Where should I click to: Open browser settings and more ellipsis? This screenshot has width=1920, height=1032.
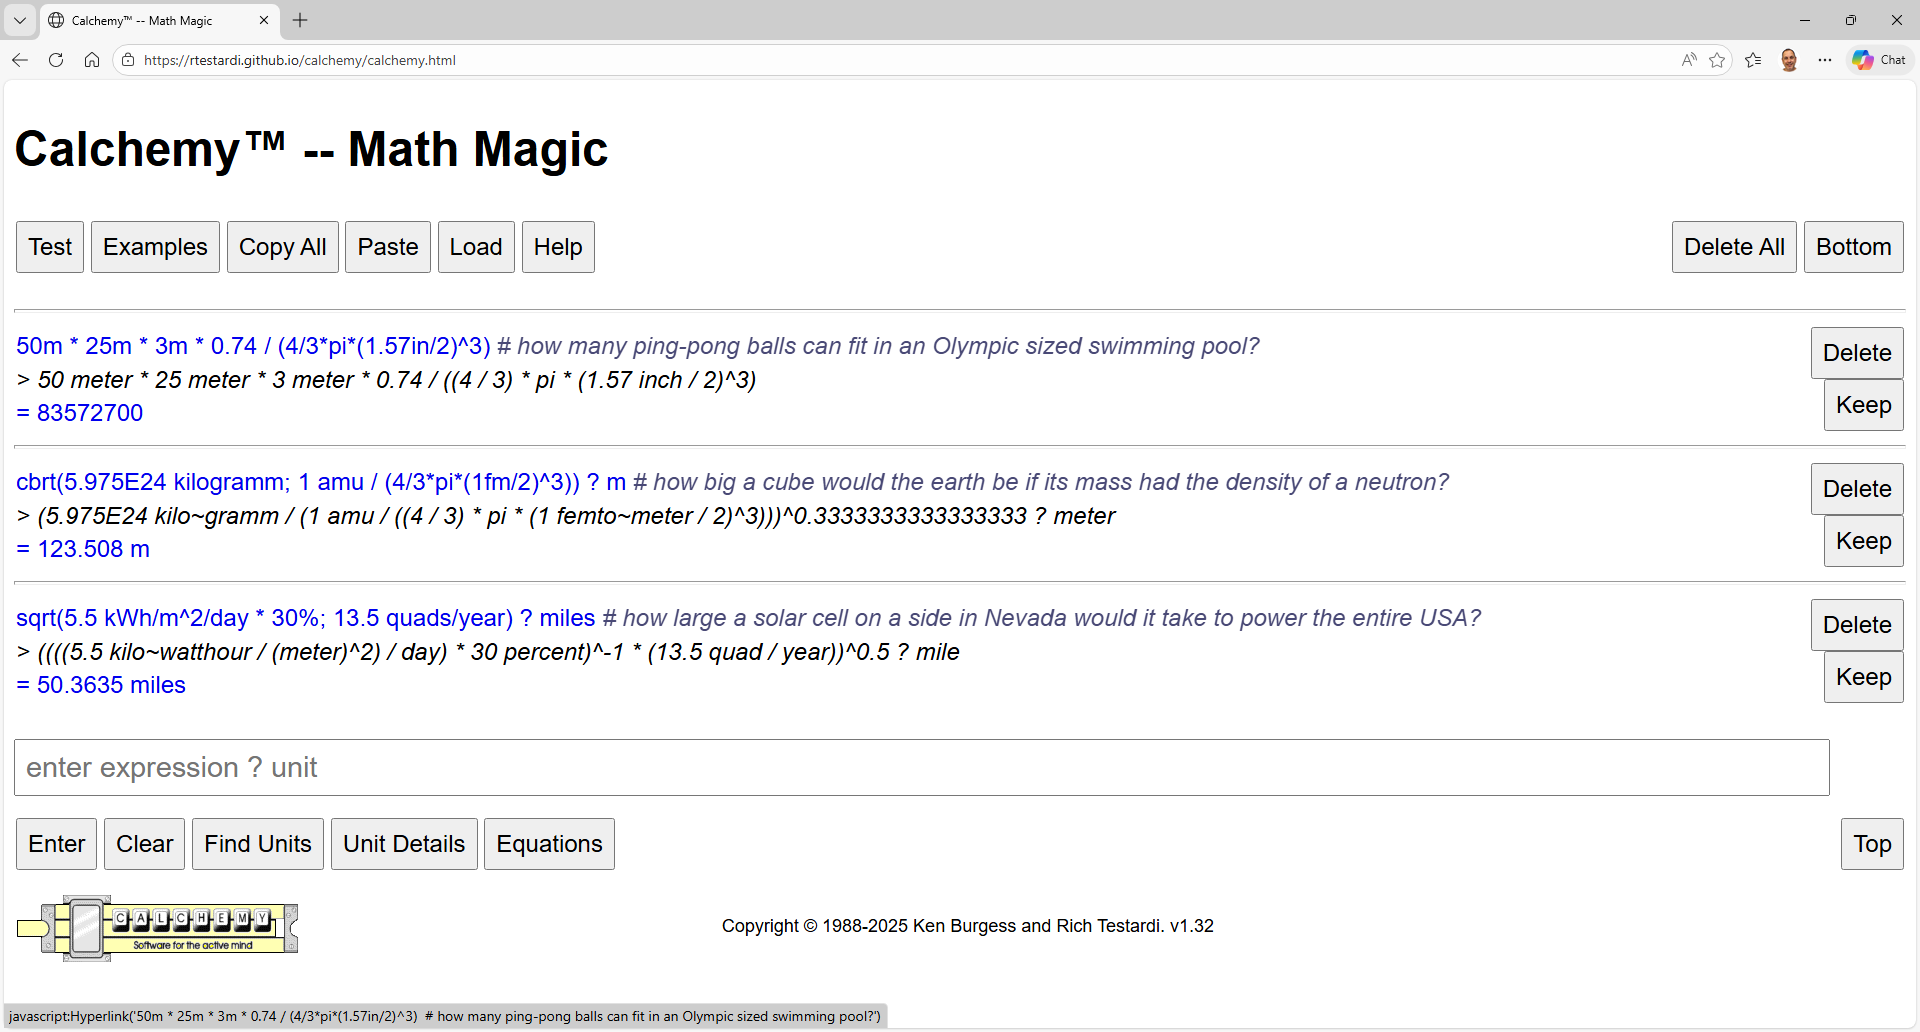point(1825,60)
